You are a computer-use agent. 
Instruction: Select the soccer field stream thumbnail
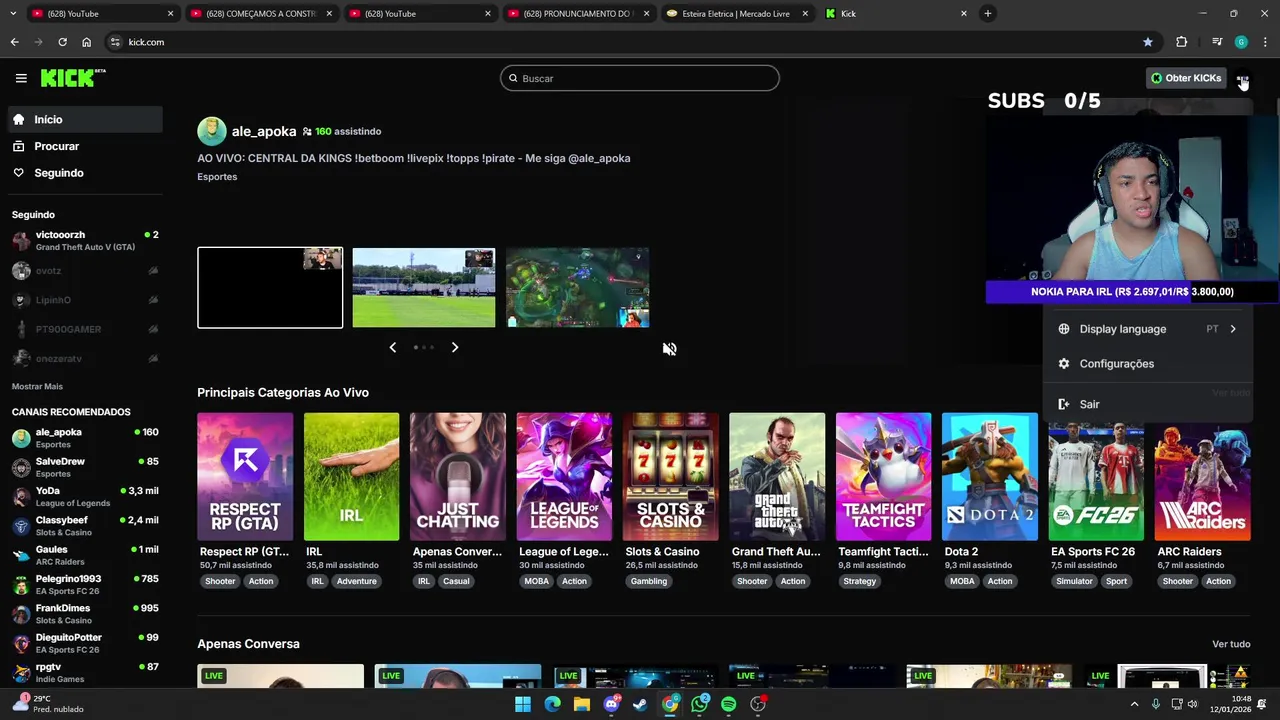pyautogui.click(x=424, y=288)
